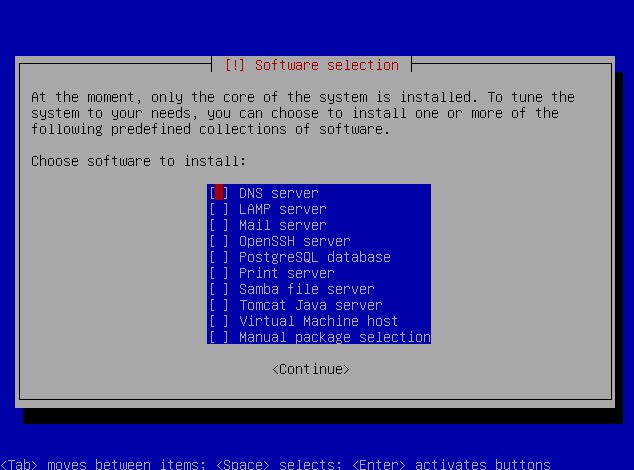Click the 'Print server' label text
This screenshot has width=634, height=470.
pos(287,273)
